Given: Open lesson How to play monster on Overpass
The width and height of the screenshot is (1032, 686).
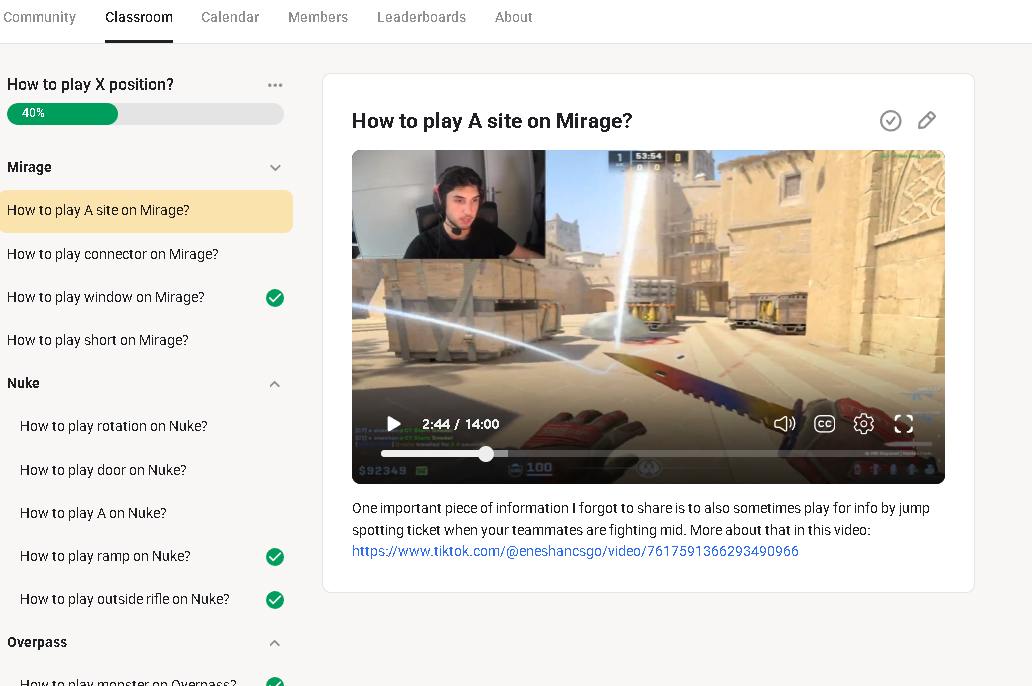Looking at the screenshot, I should (x=128, y=681).
